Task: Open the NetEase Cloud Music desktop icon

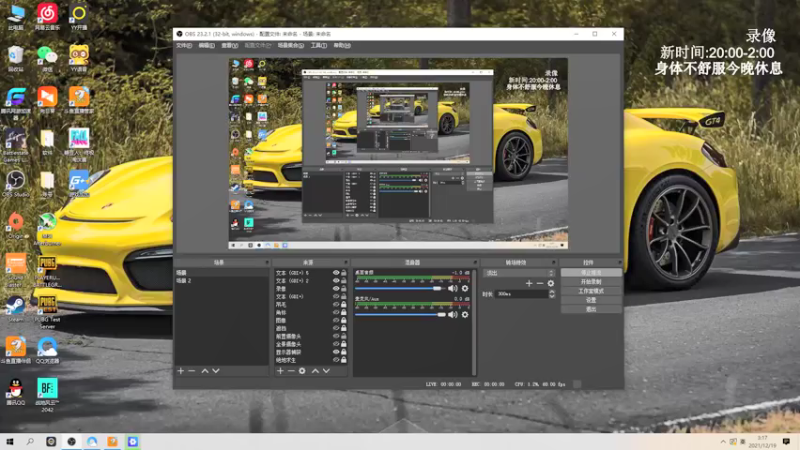Action: click(x=47, y=16)
